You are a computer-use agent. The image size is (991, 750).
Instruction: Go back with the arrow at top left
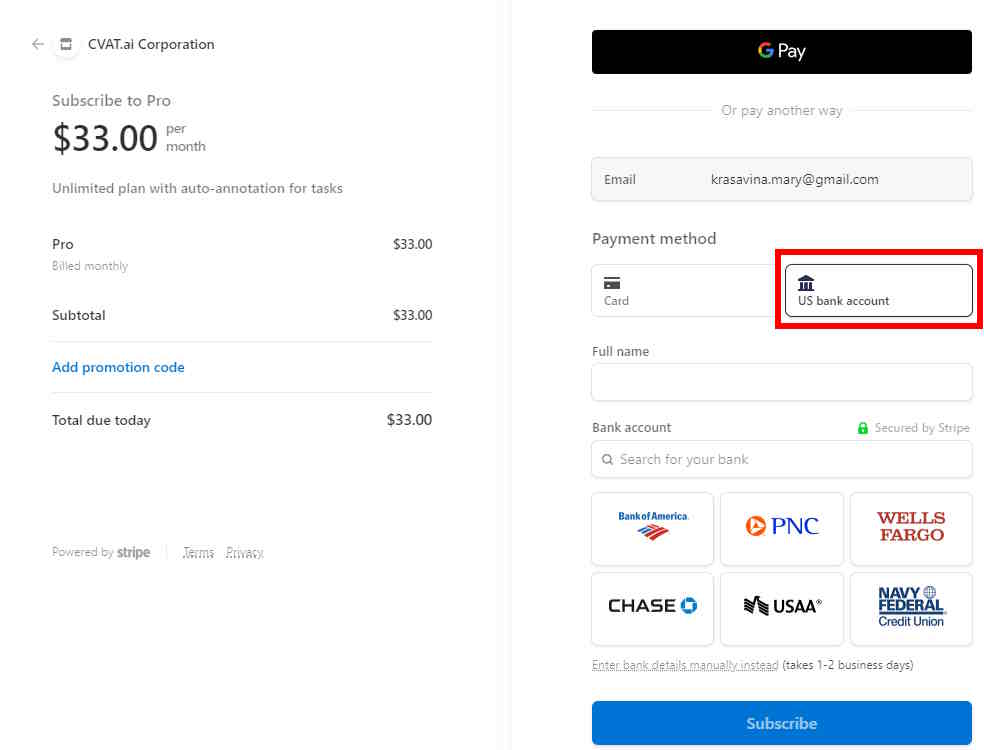(x=37, y=44)
